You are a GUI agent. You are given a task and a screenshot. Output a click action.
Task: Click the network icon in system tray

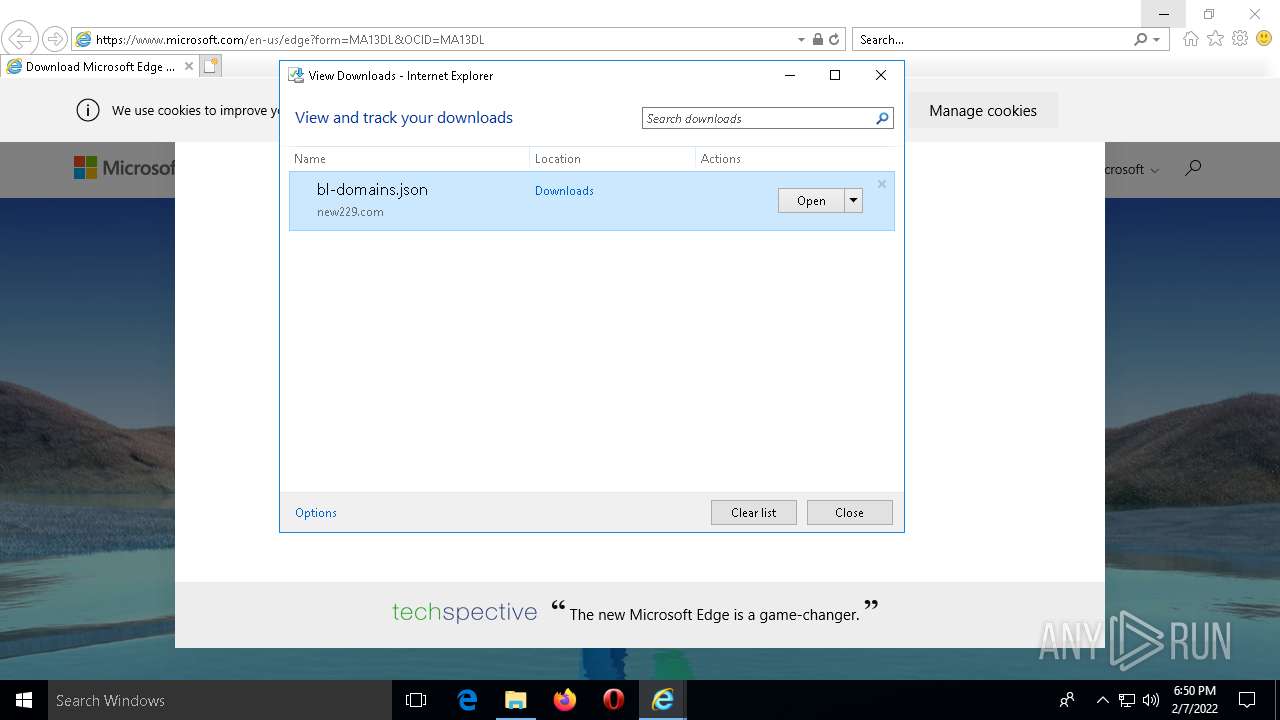(1127, 700)
